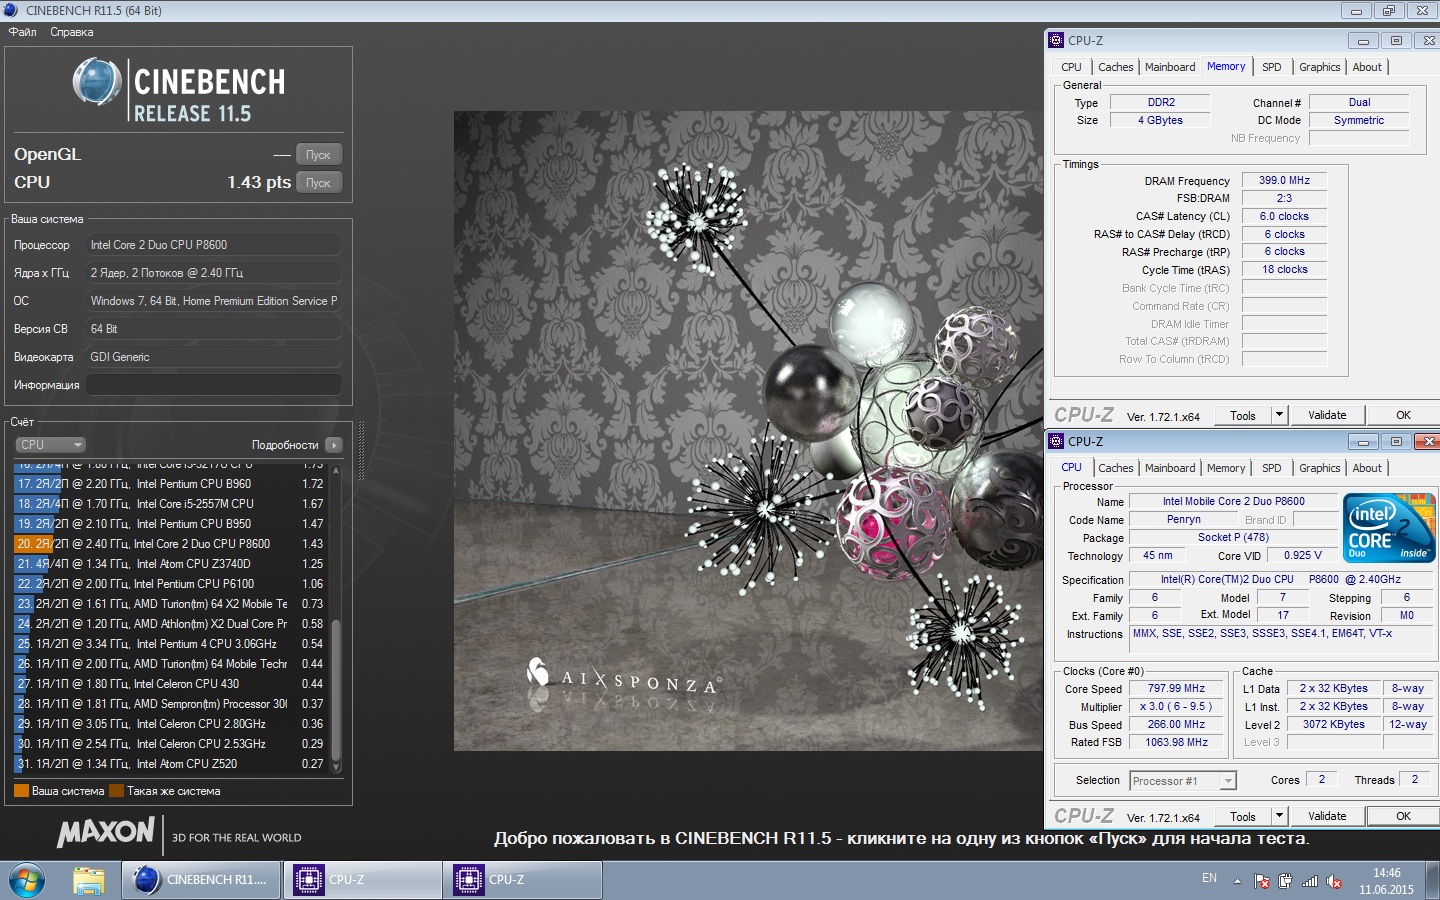
Task: Click the power plug battery tray icon
Action: coord(1286,881)
